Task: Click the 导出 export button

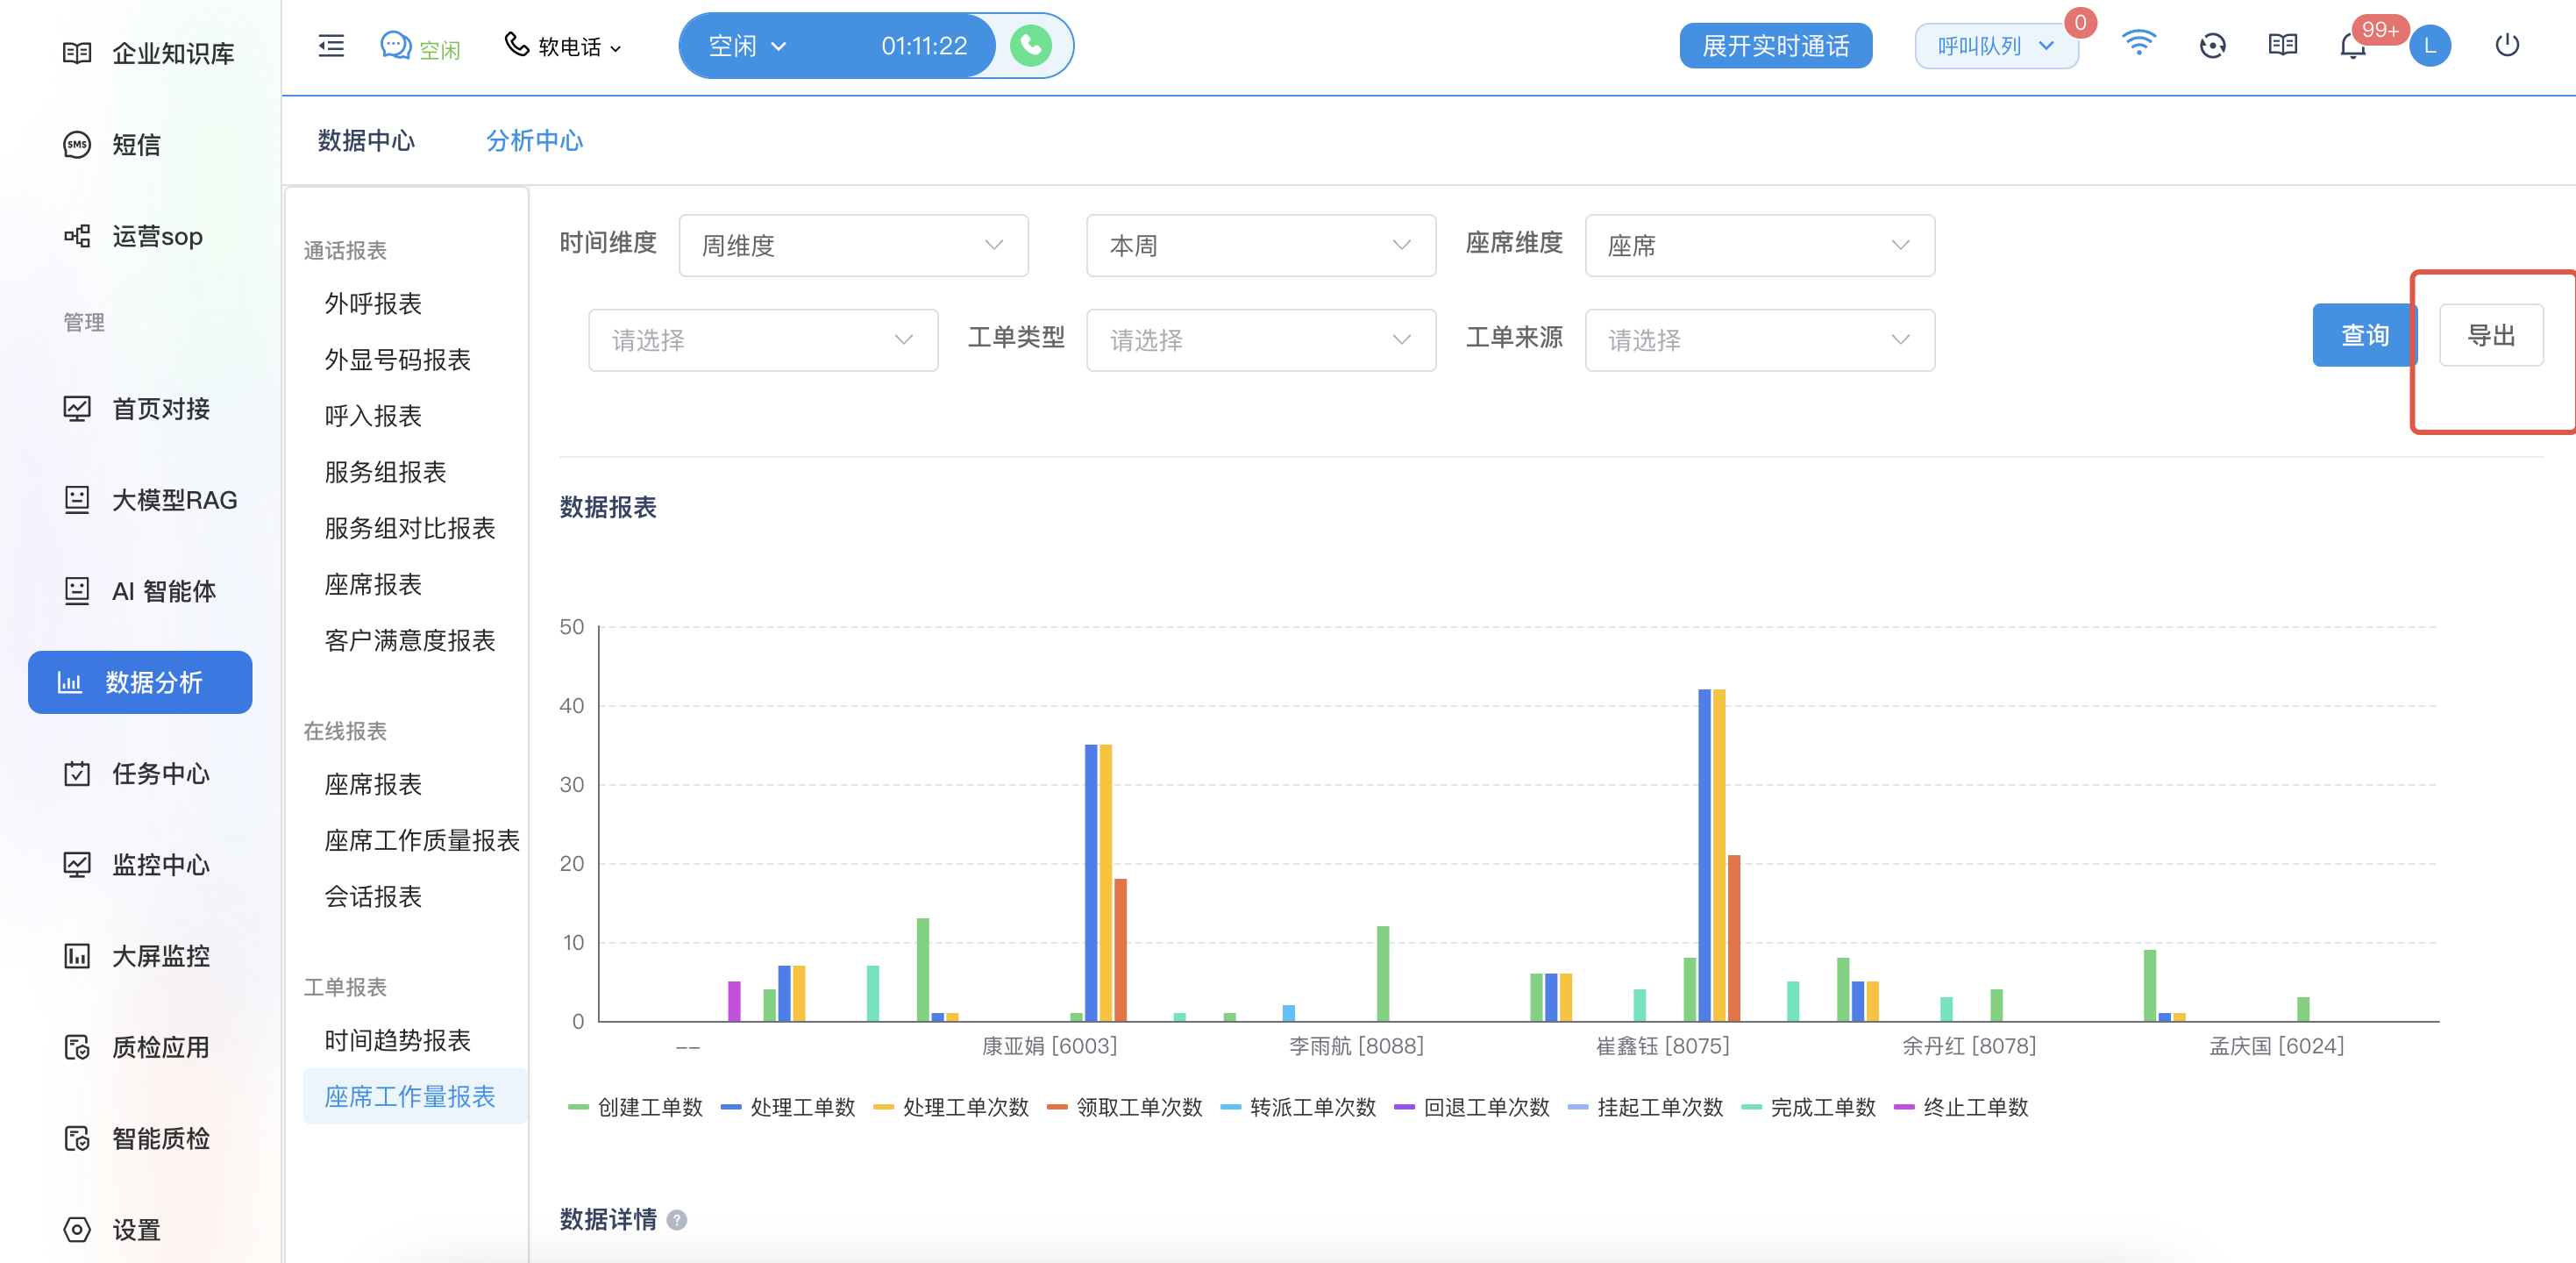Action: coord(2490,335)
